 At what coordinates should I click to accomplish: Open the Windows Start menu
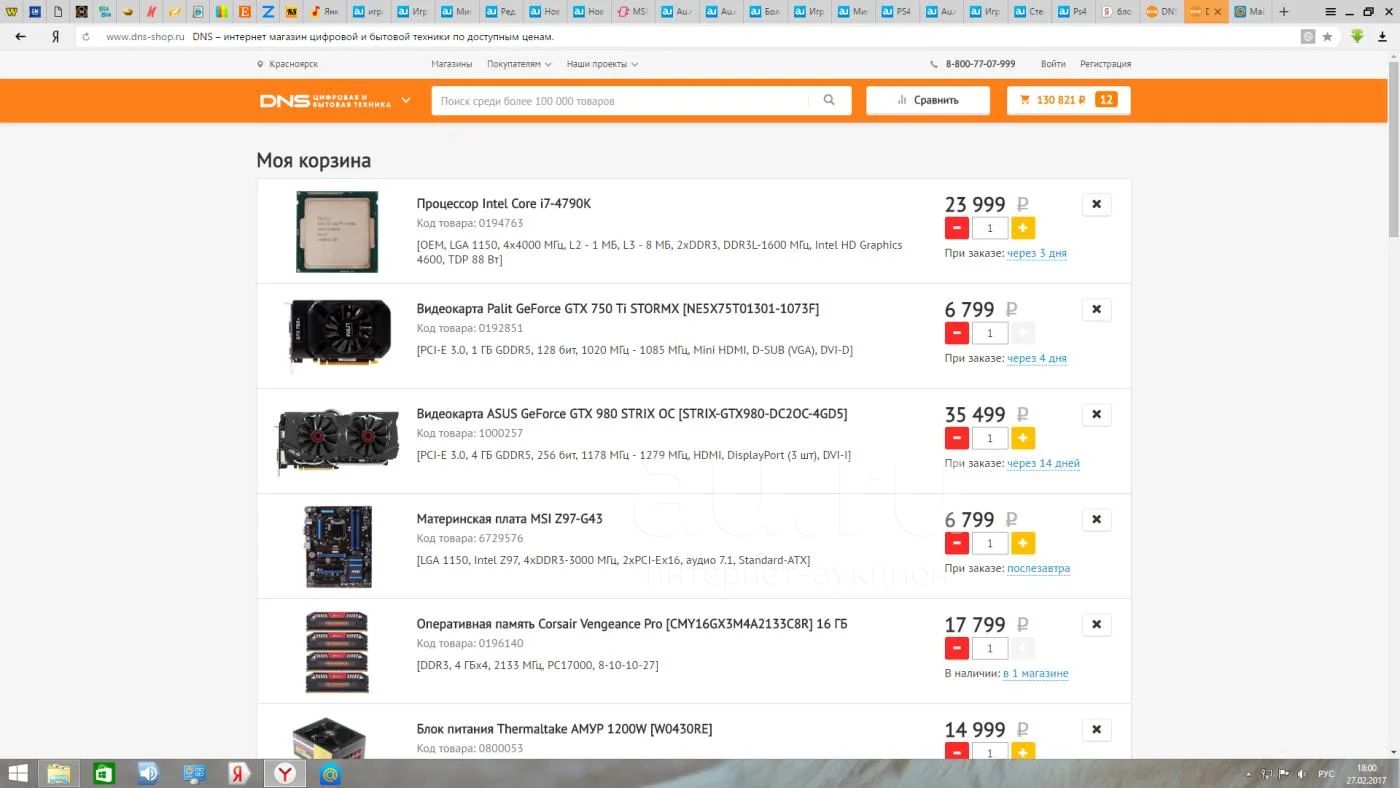(17, 773)
